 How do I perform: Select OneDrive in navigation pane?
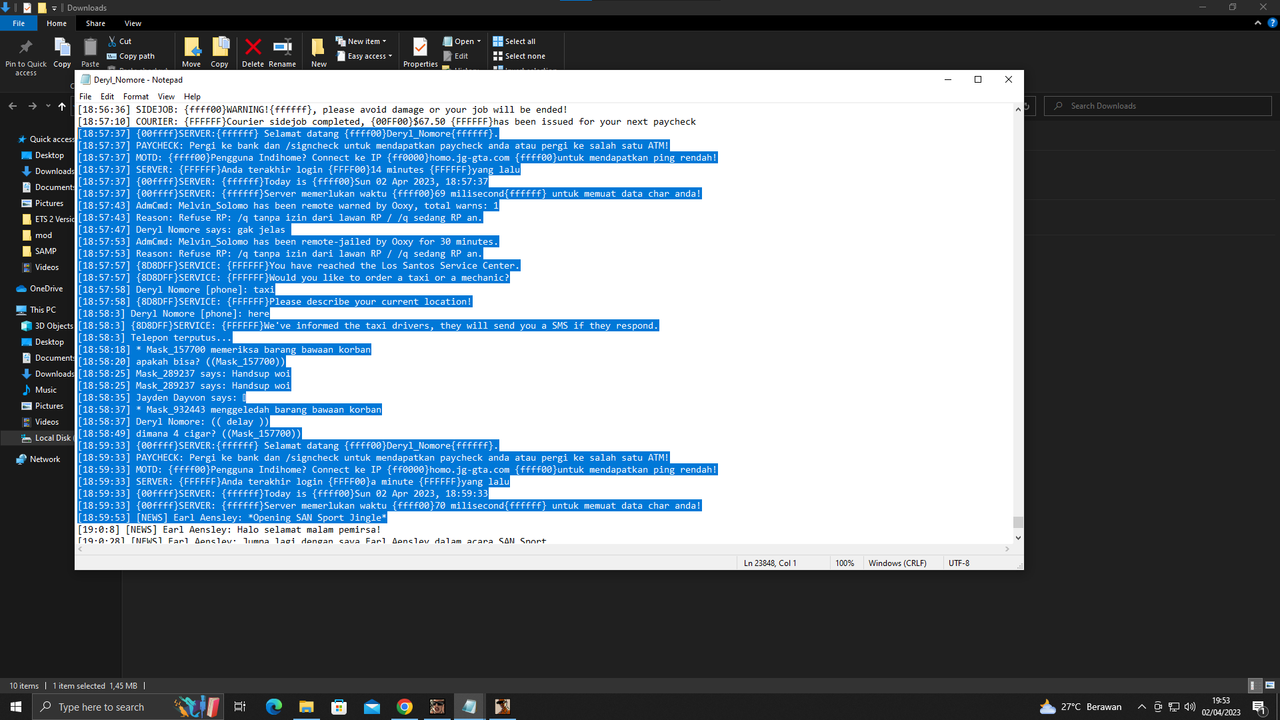point(39,289)
